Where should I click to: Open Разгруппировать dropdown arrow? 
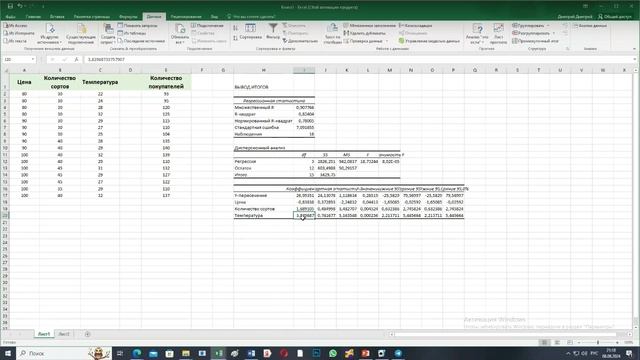[554, 33]
